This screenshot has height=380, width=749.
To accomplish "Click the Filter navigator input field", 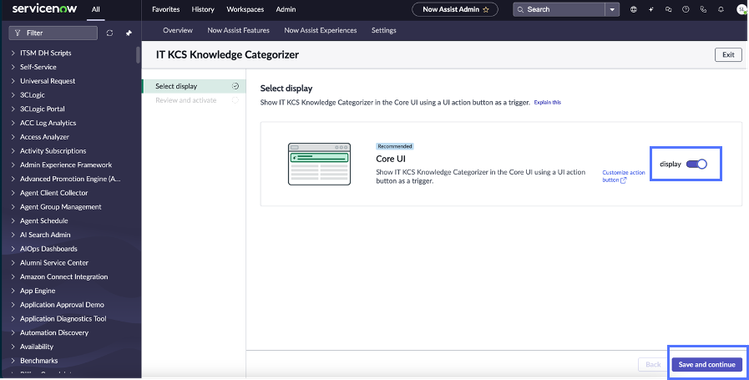I will pyautogui.click(x=53, y=33).
